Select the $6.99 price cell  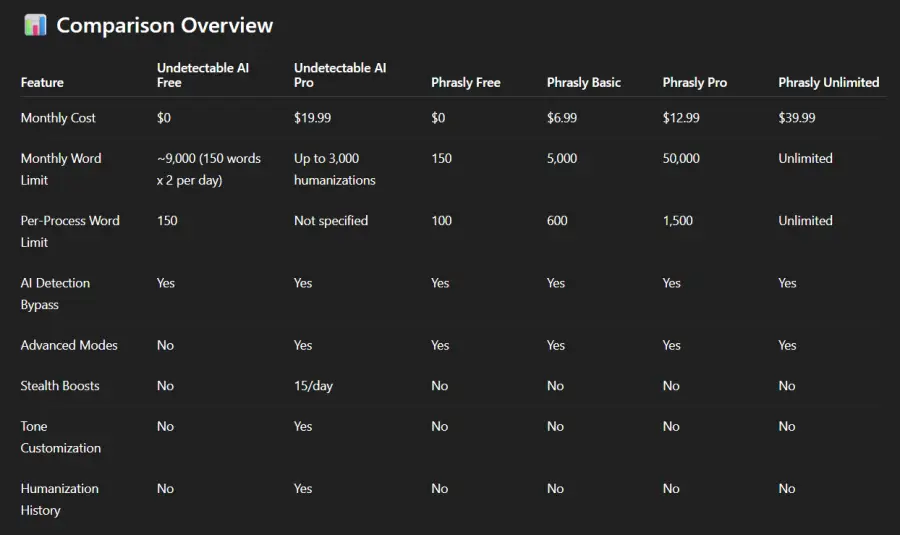click(561, 118)
